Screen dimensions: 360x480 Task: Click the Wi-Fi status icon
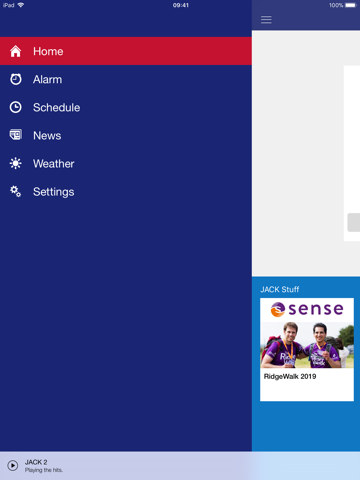(x=21, y=5)
